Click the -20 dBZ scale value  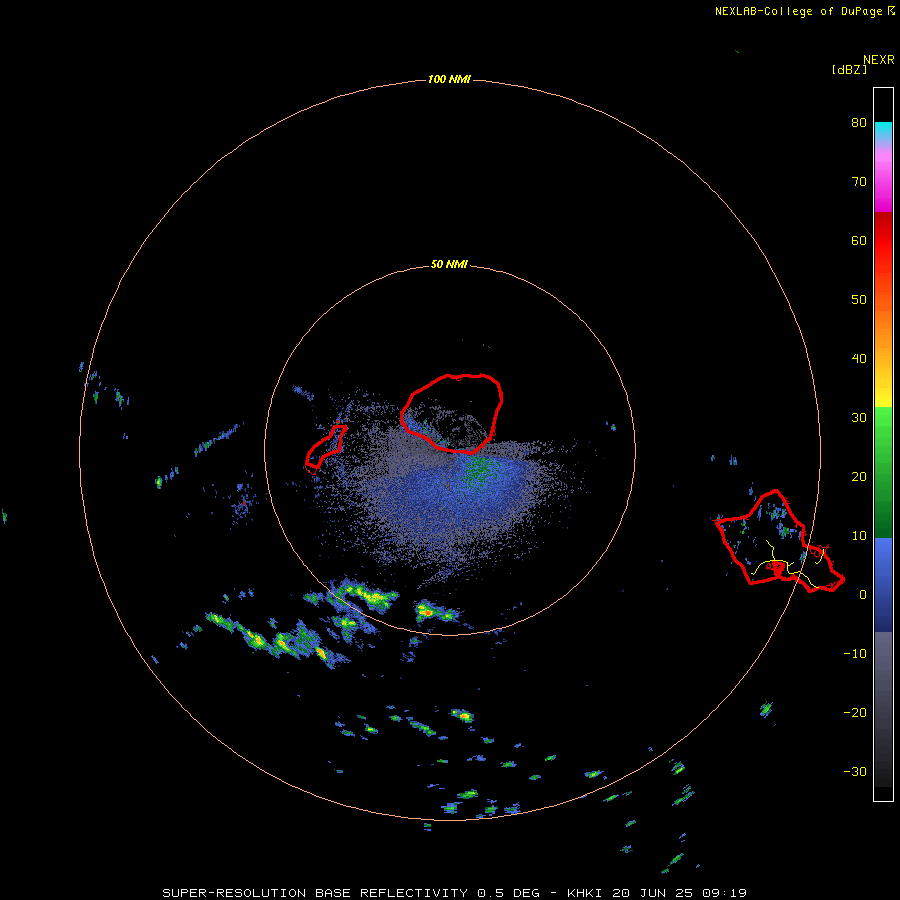click(855, 712)
